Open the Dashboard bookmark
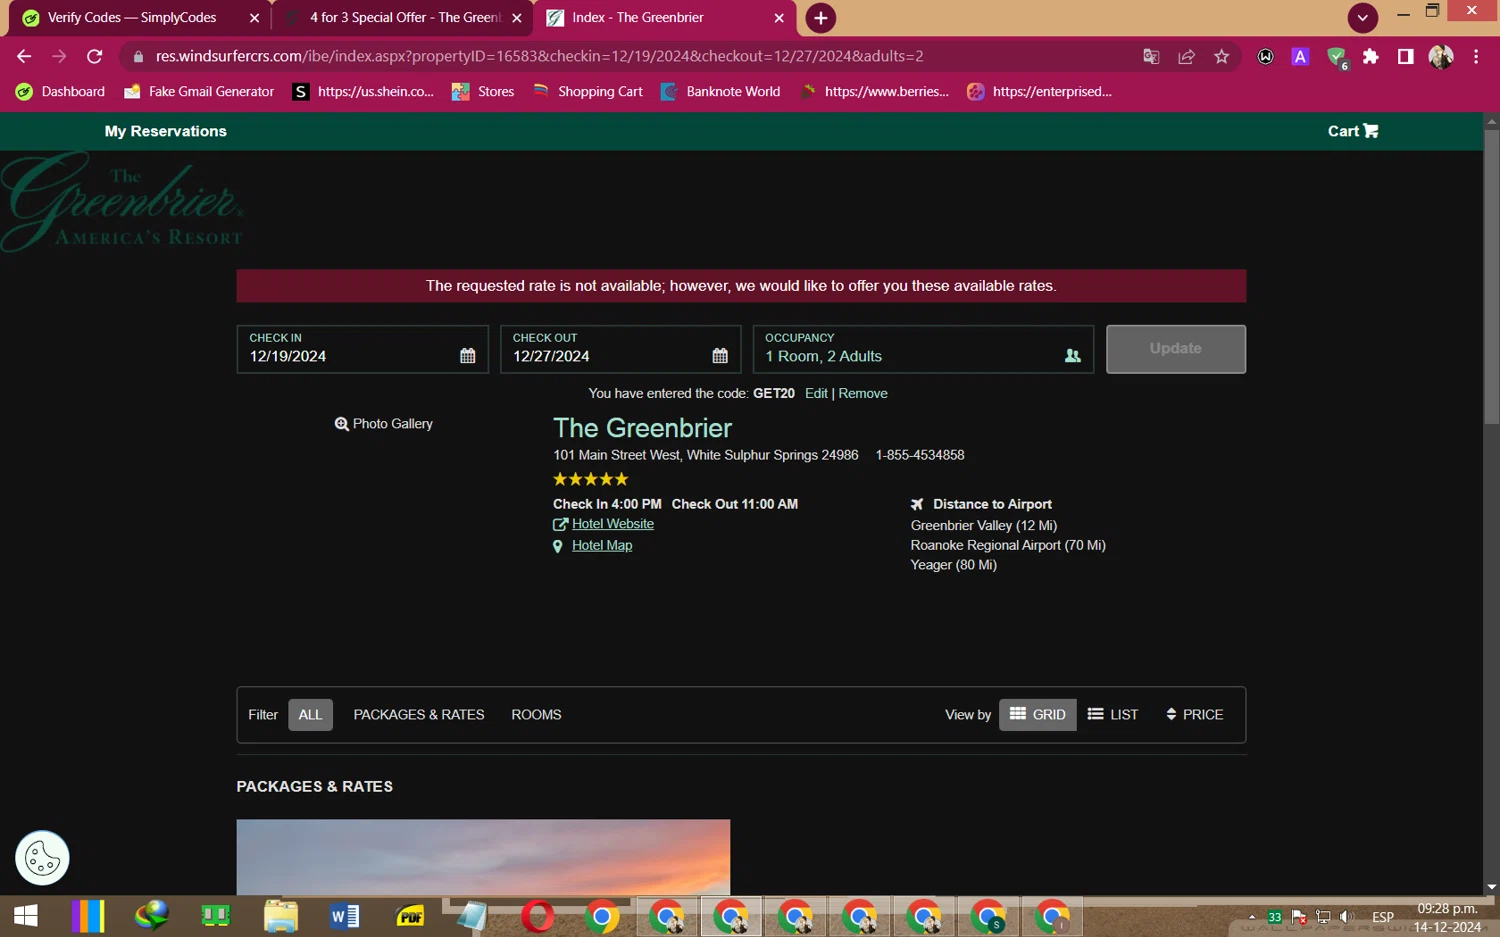Screen dimensions: 1500x937 tap(61, 92)
